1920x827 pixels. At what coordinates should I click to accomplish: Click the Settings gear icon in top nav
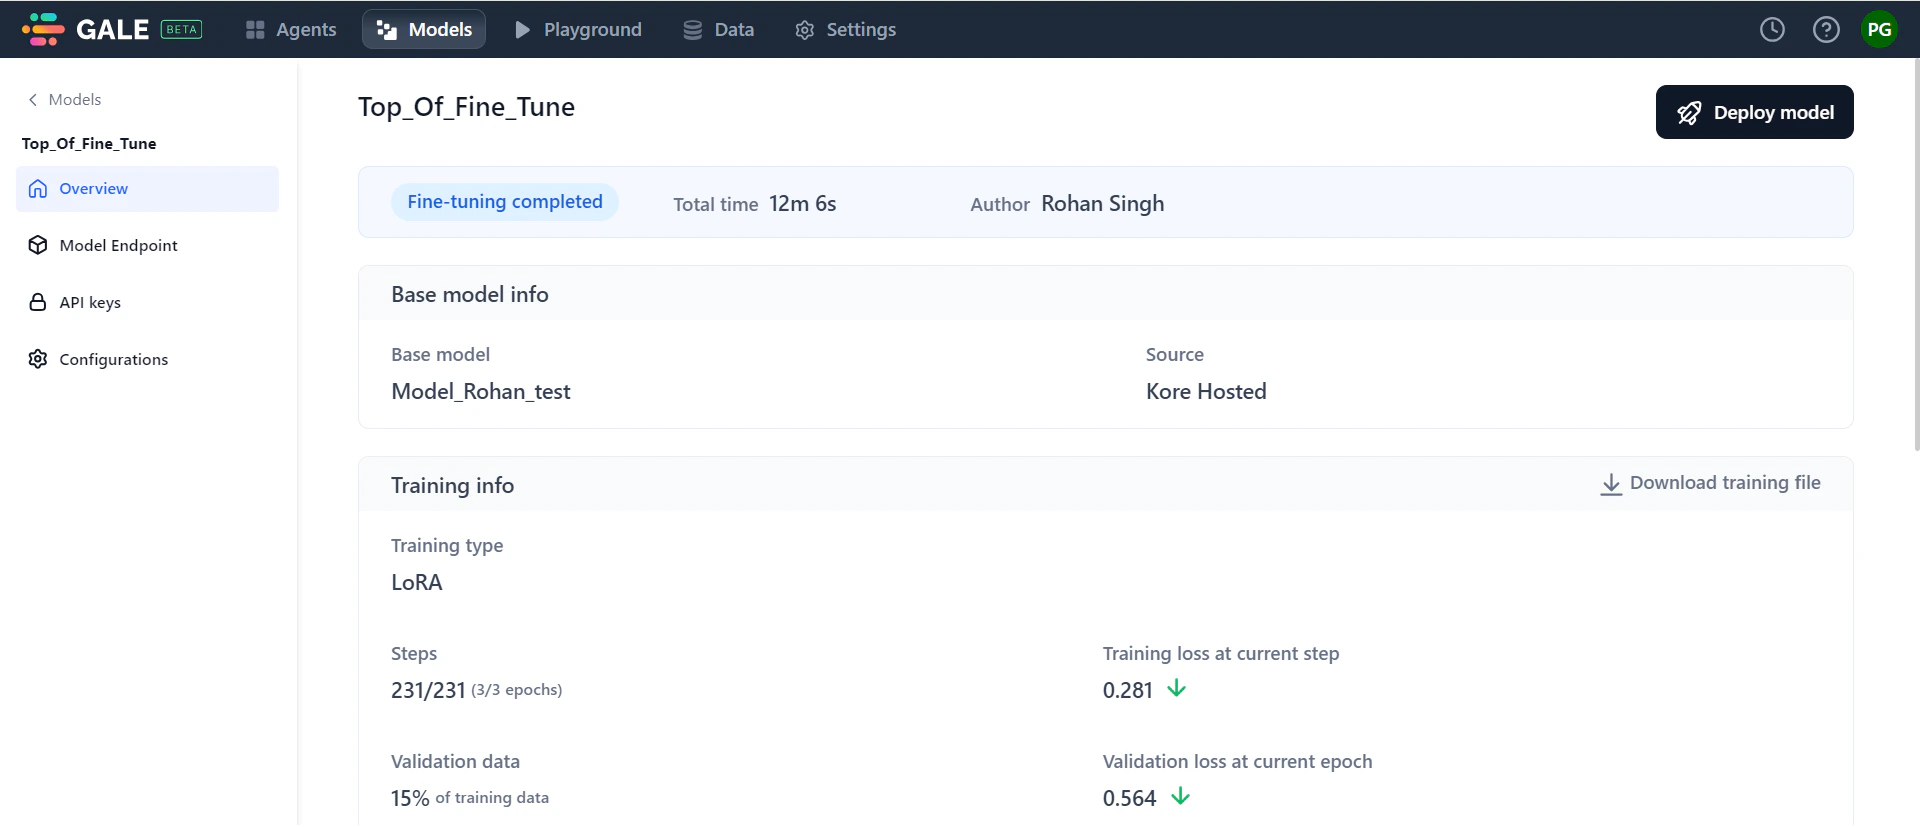805,30
